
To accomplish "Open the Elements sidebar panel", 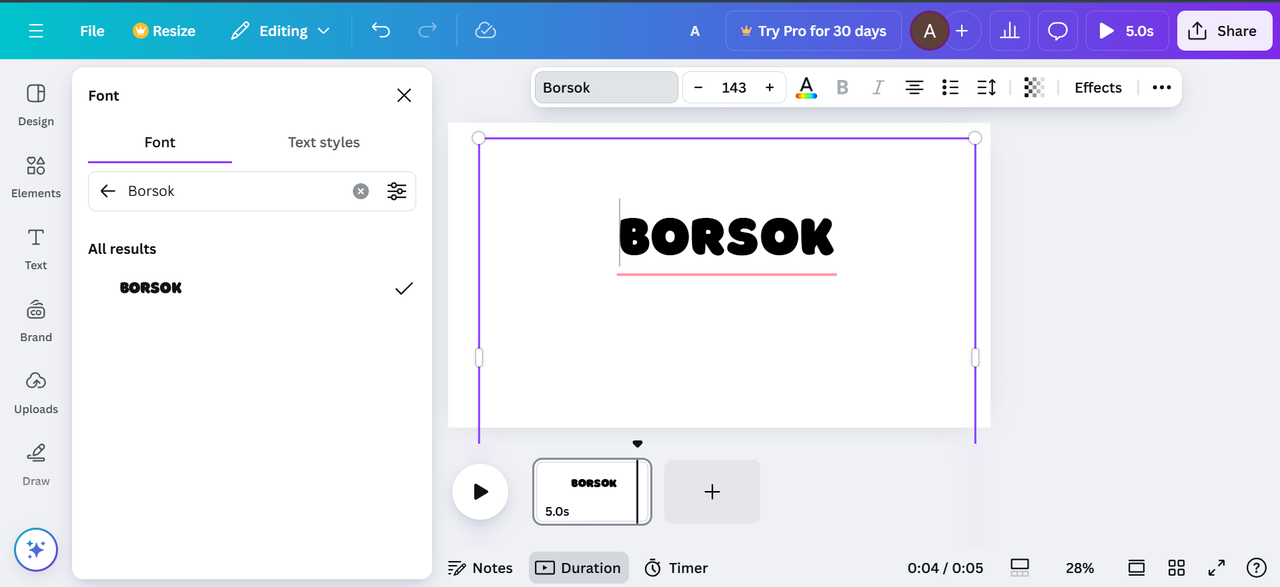I will (36, 177).
